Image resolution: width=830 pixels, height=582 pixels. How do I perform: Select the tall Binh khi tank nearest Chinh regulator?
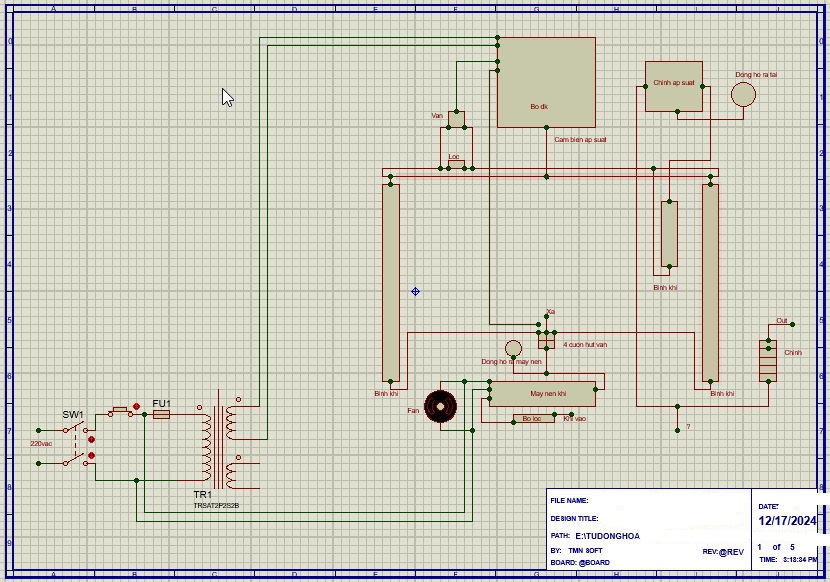(710, 283)
